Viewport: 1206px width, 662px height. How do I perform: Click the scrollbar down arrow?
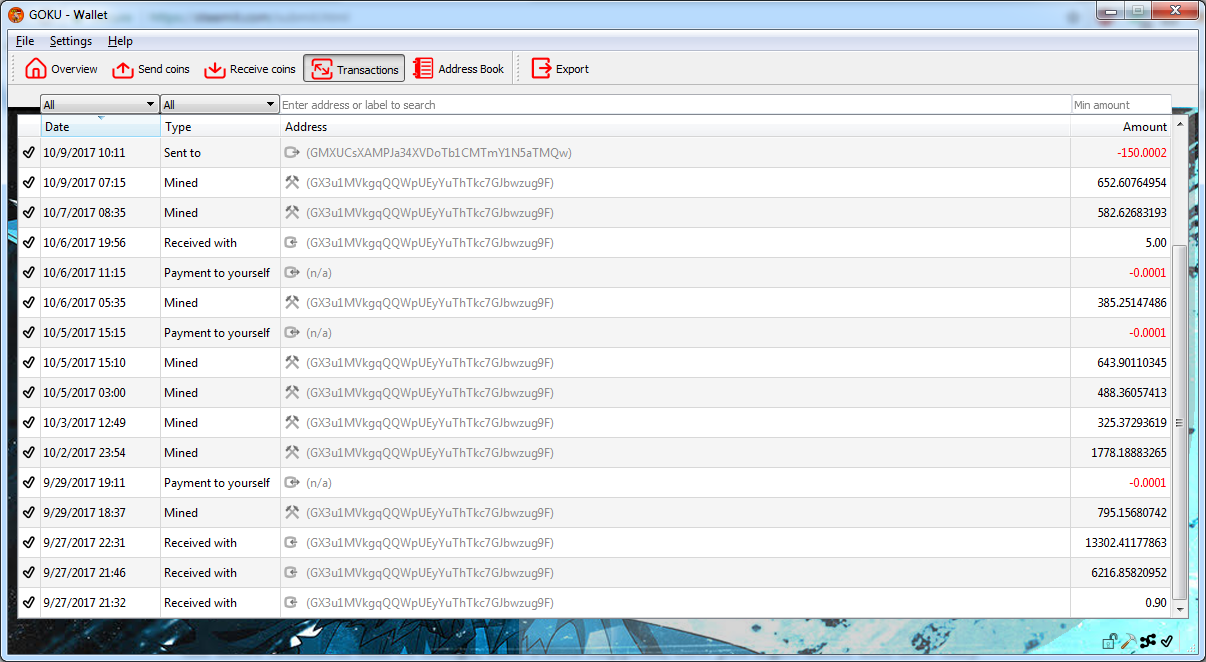tap(1180, 608)
